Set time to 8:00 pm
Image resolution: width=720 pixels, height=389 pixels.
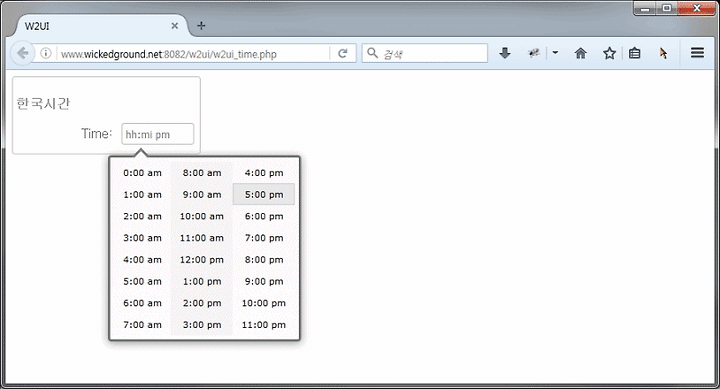coord(264,259)
